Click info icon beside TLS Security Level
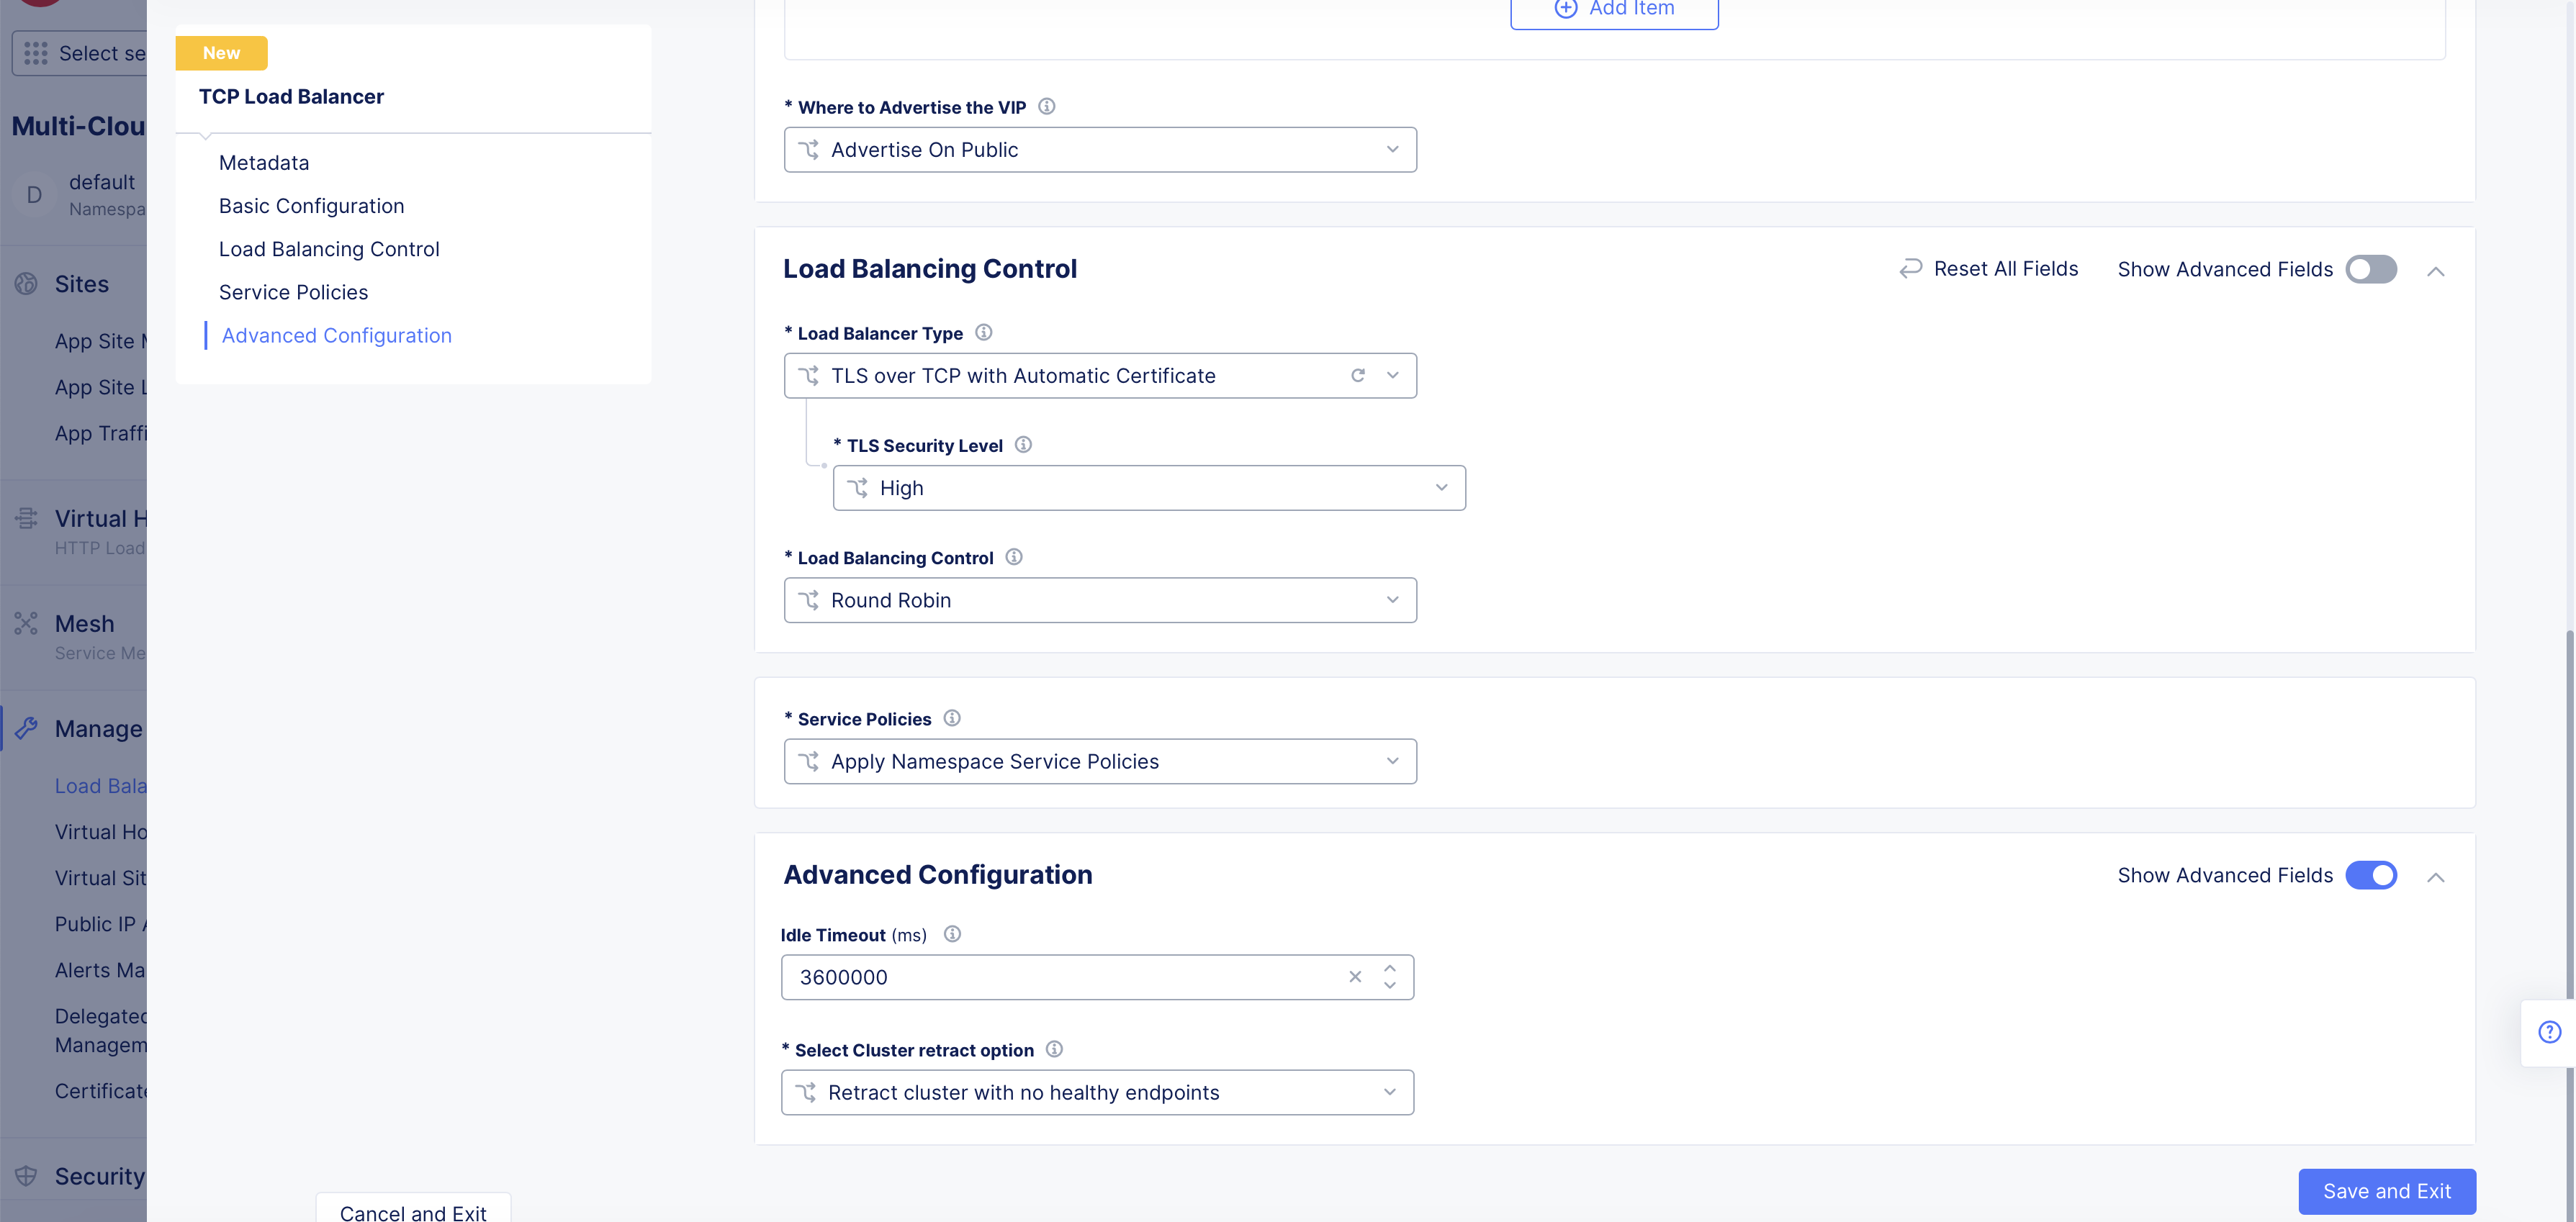This screenshot has width=2576, height=1222. pos(1022,445)
